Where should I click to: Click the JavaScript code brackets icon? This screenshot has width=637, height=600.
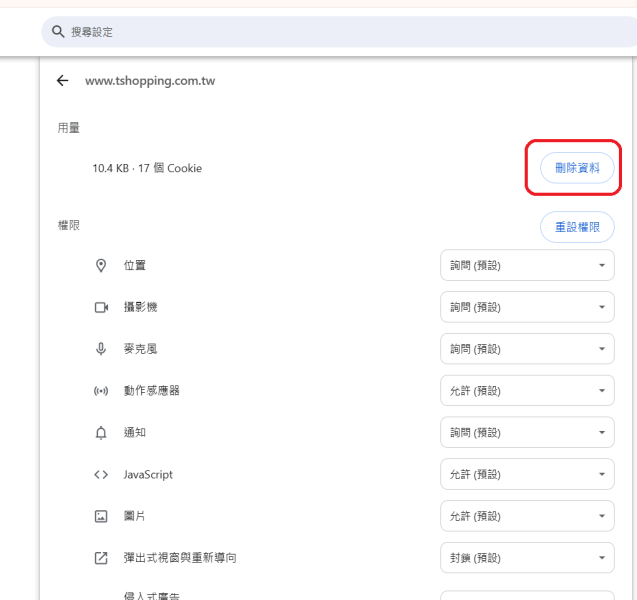pyautogui.click(x=101, y=474)
